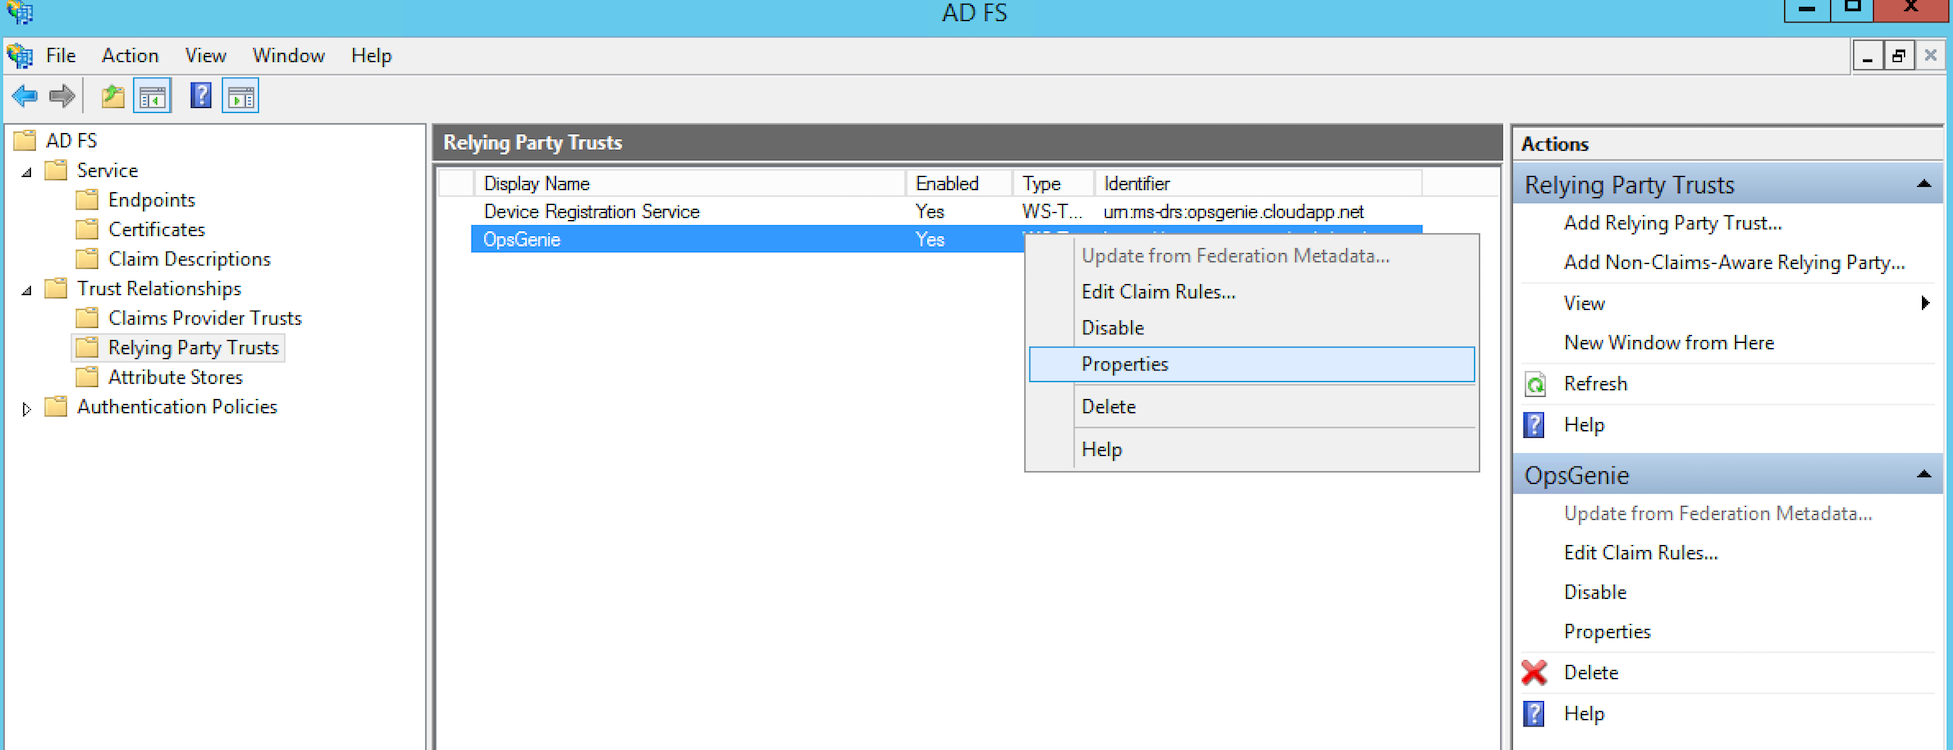Image resolution: width=1953 pixels, height=750 pixels.
Task: Sort by Identifier column header
Action: [1258, 184]
